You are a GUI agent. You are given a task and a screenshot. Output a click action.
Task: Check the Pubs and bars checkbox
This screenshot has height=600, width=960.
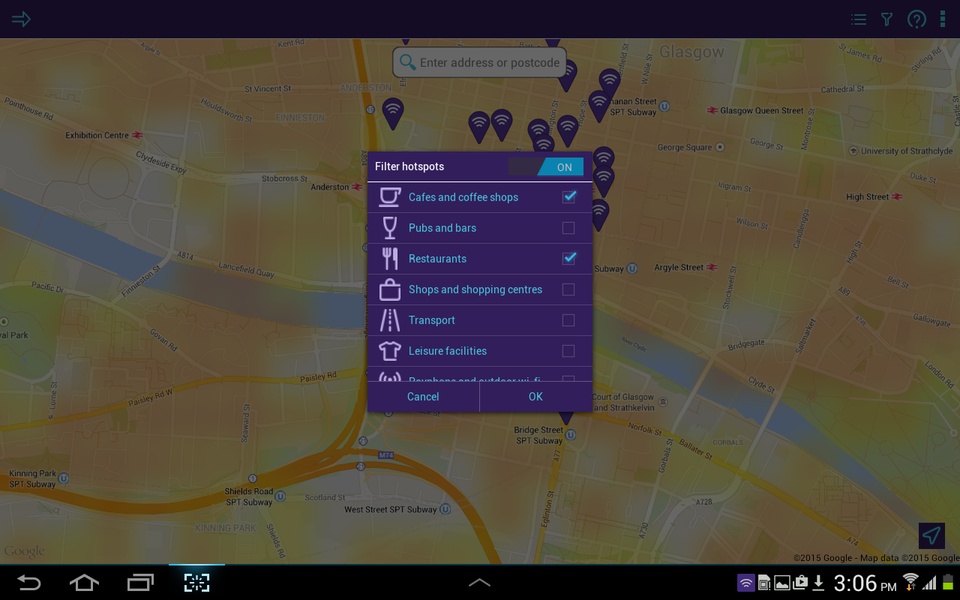[568, 228]
